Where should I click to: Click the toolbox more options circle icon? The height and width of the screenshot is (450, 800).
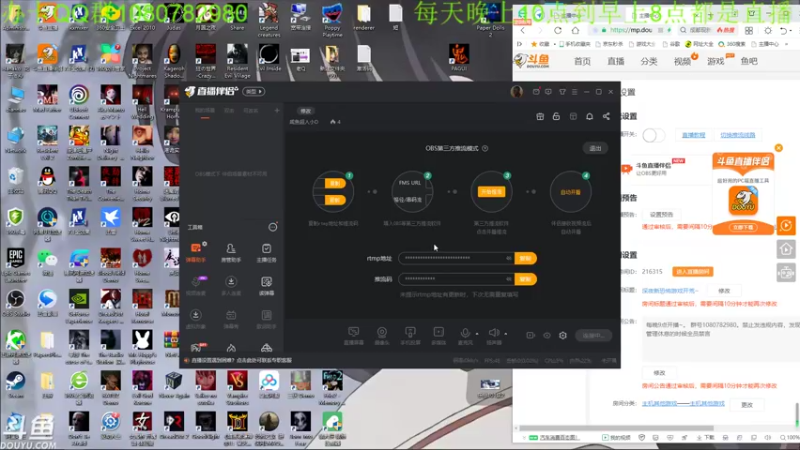click(273, 227)
